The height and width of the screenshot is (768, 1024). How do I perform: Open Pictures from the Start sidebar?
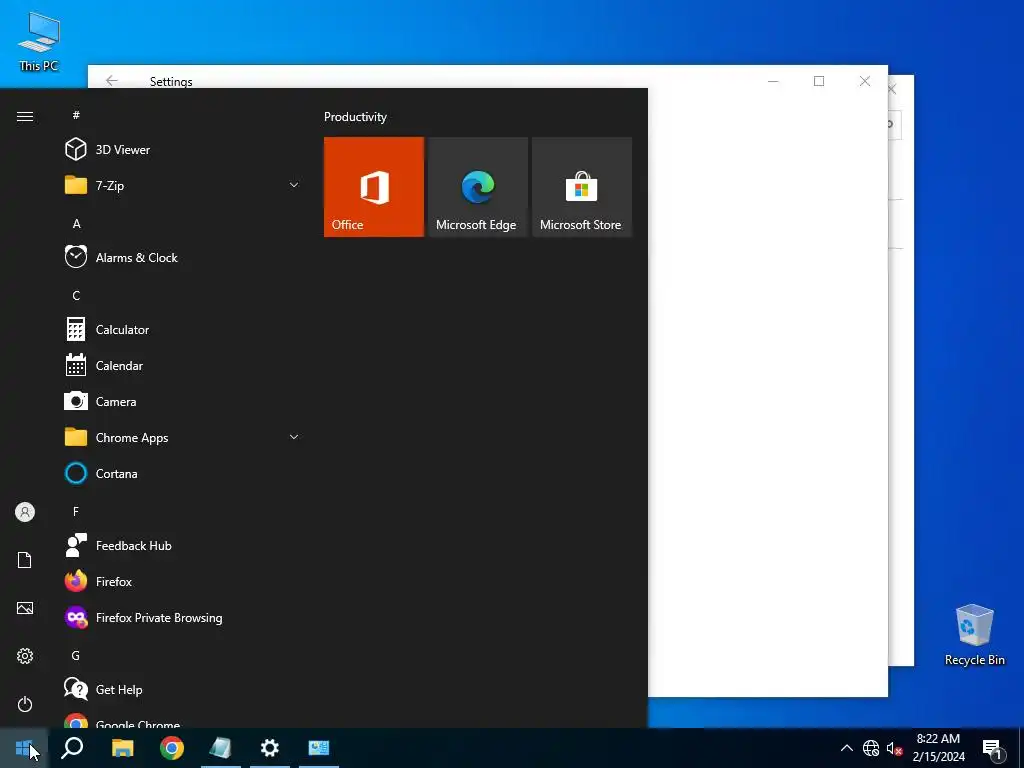point(25,608)
